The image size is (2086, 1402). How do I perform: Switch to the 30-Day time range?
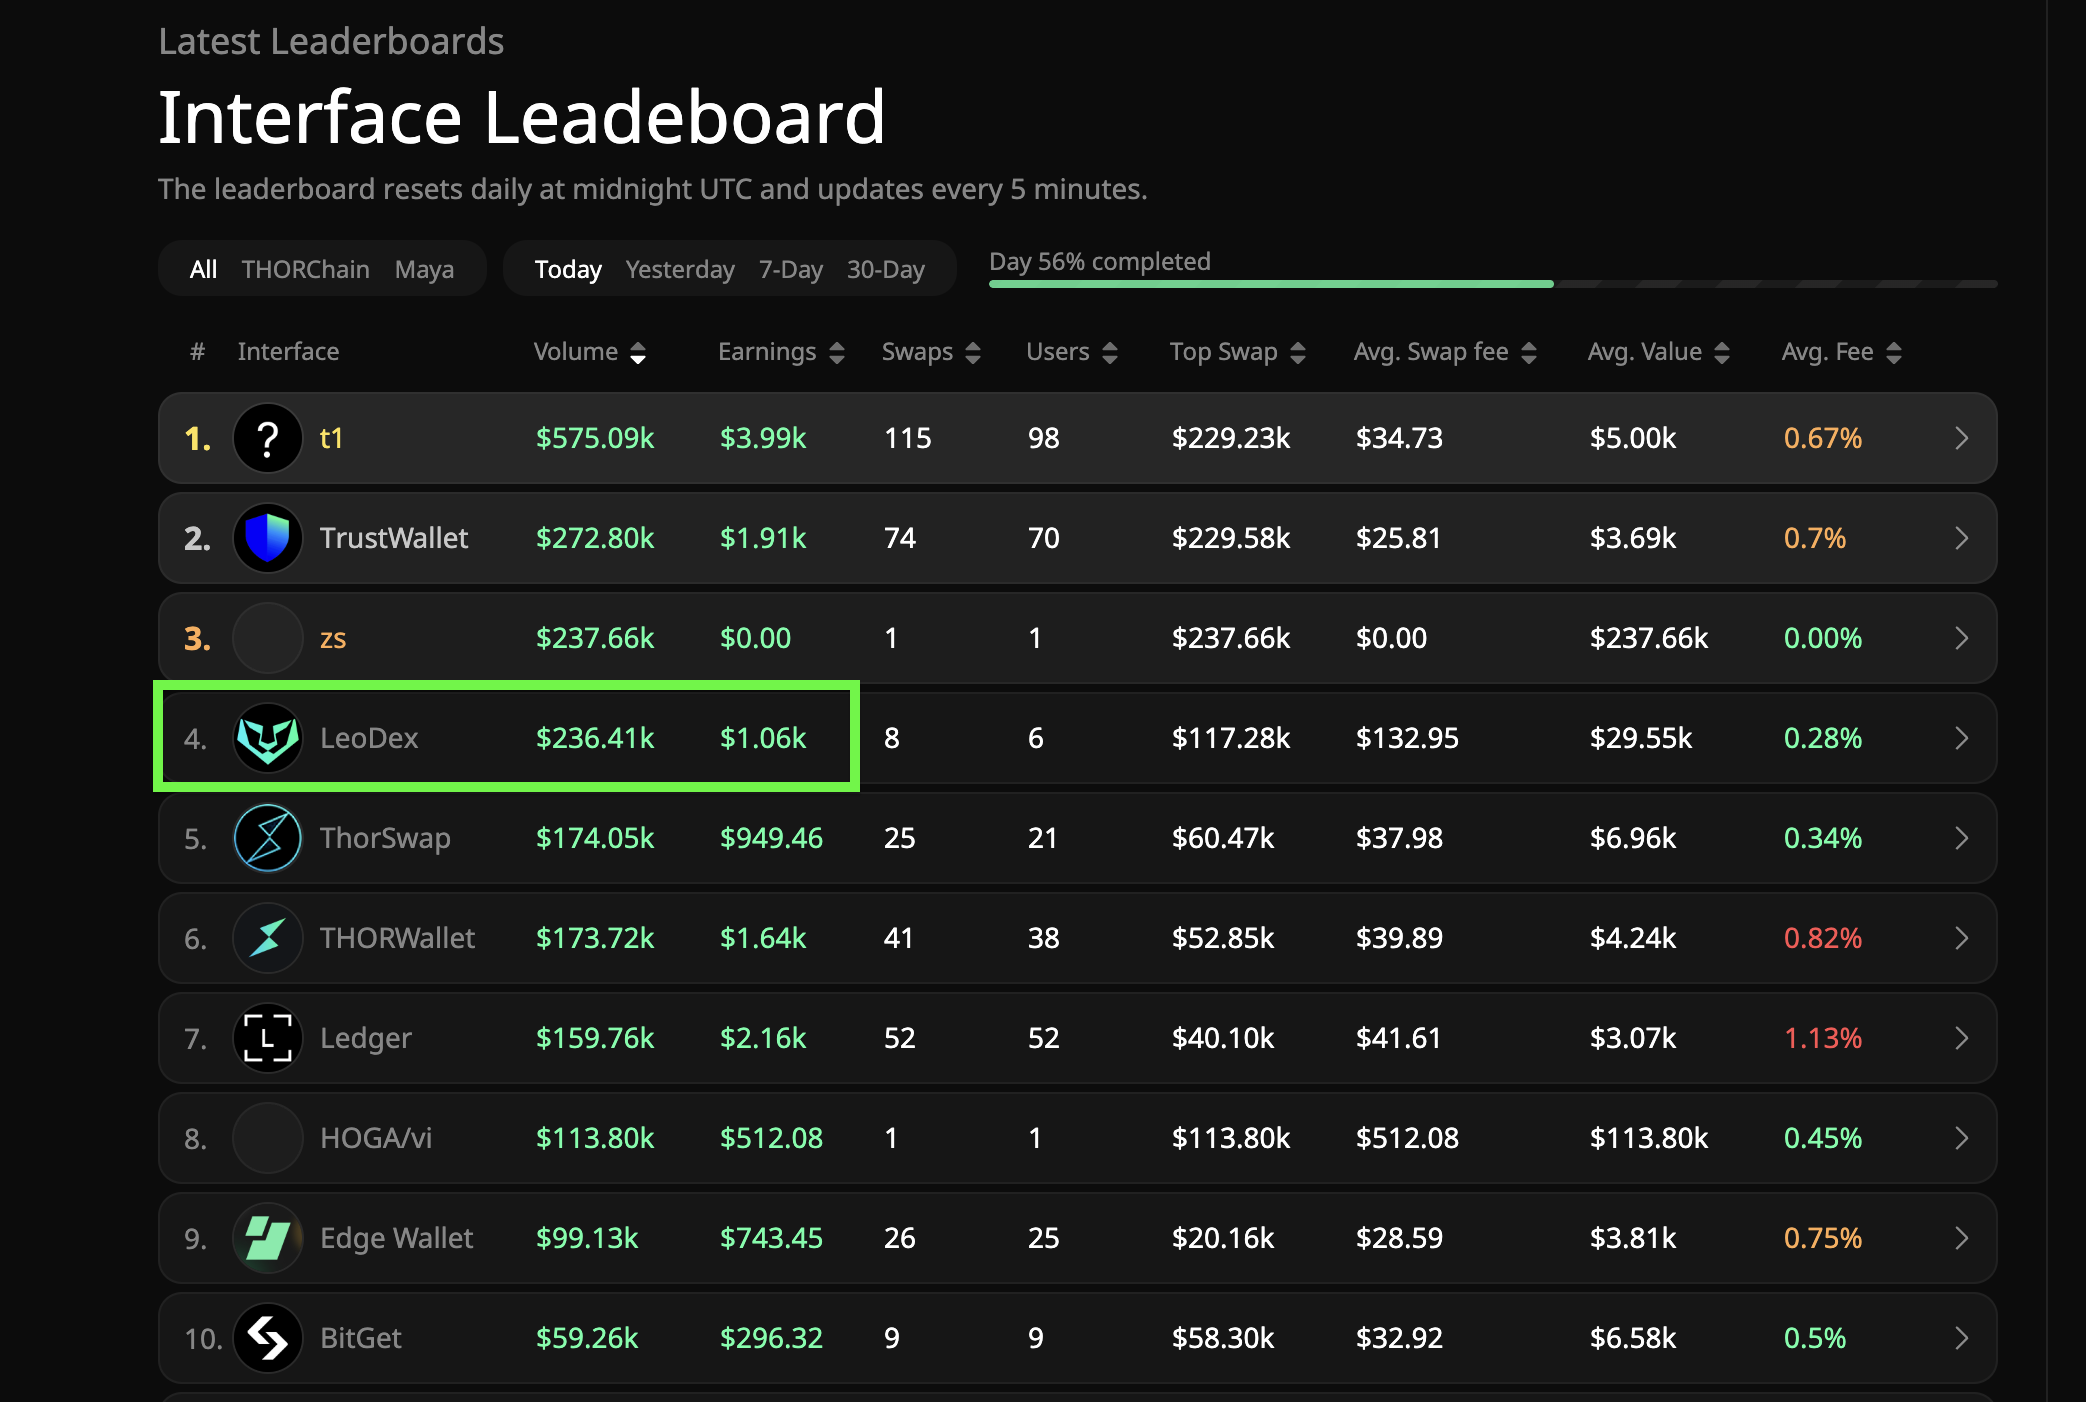pyautogui.click(x=885, y=269)
